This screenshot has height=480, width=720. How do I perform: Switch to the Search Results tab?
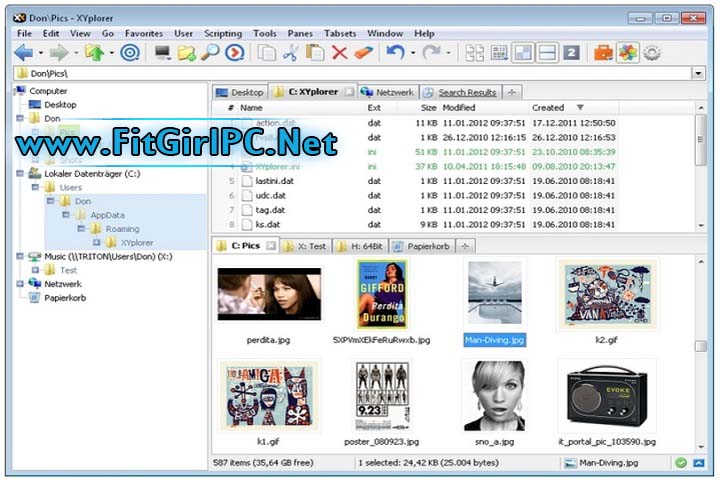tap(460, 92)
